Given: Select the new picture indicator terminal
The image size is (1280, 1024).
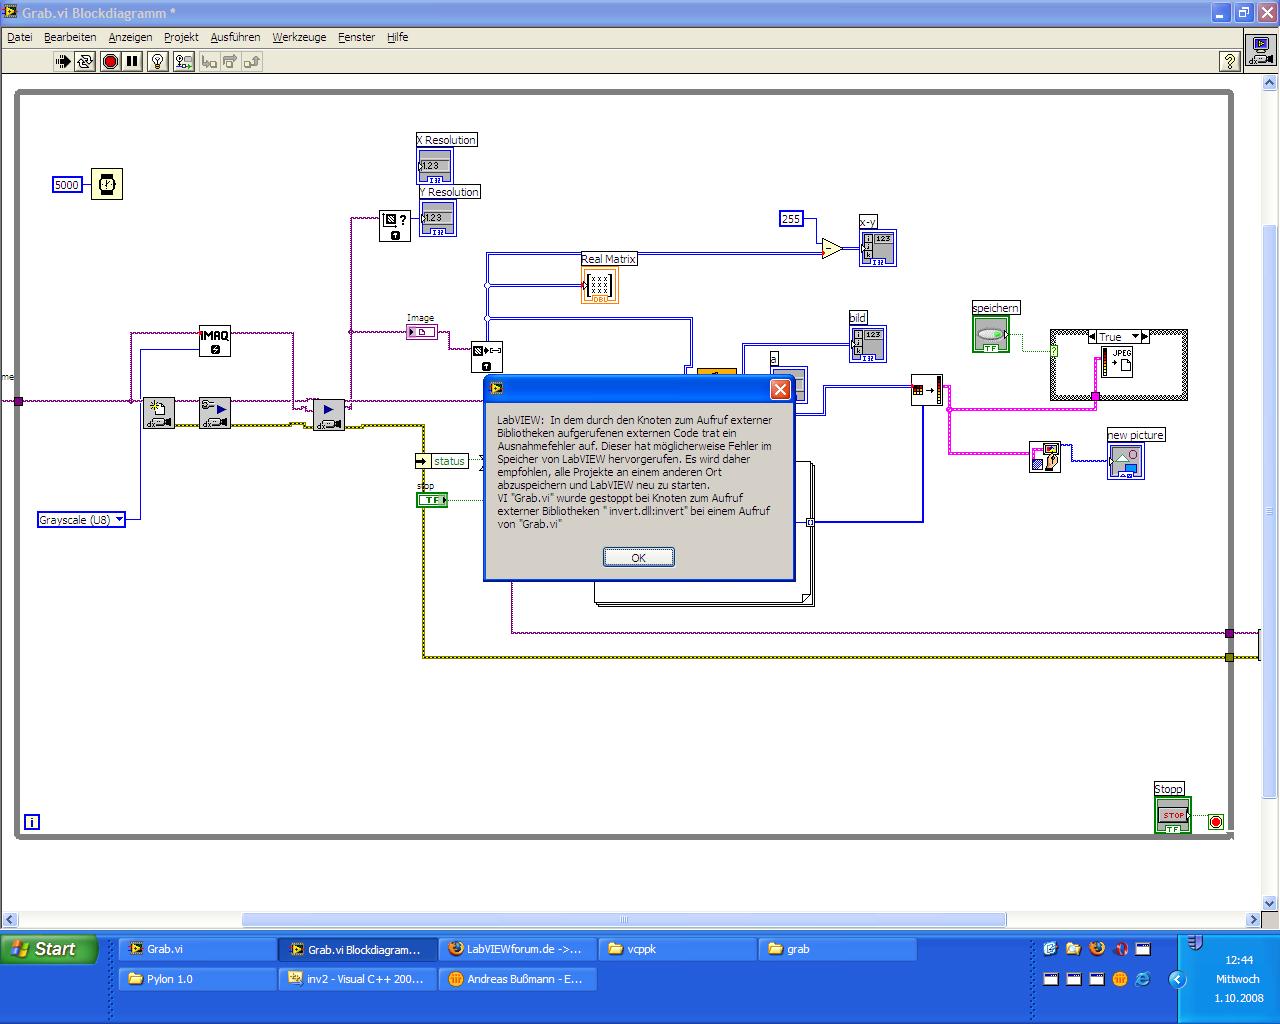Looking at the screenshot, I should (1126, 461).
